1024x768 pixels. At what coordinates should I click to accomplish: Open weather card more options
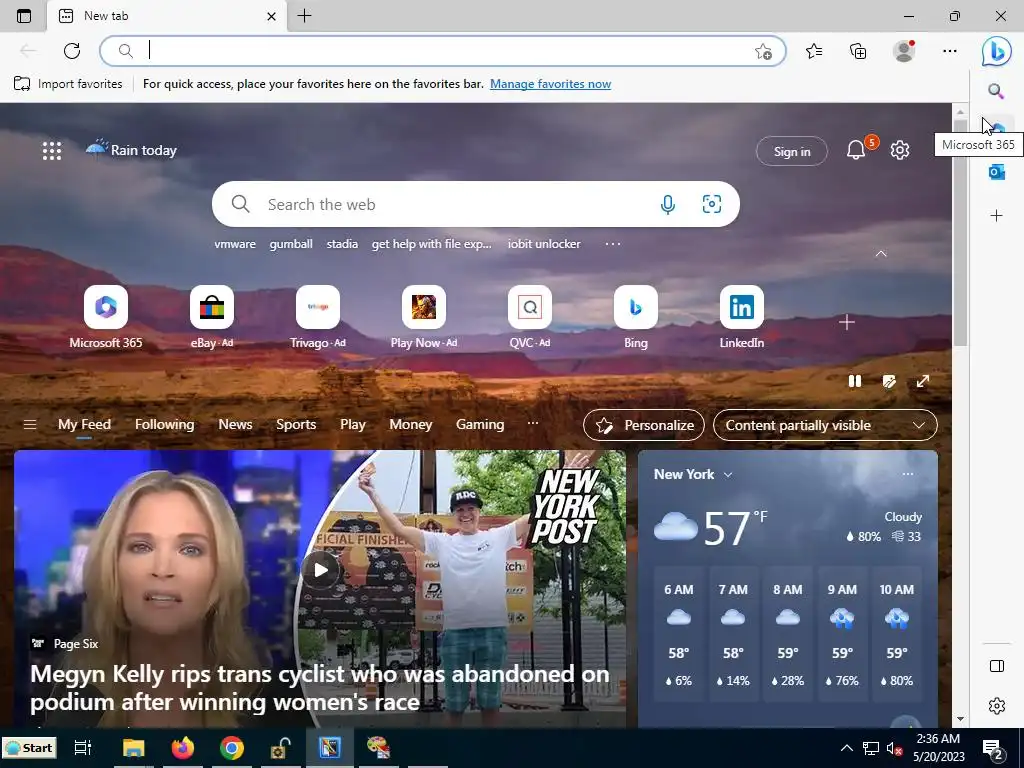coord(908,474)
